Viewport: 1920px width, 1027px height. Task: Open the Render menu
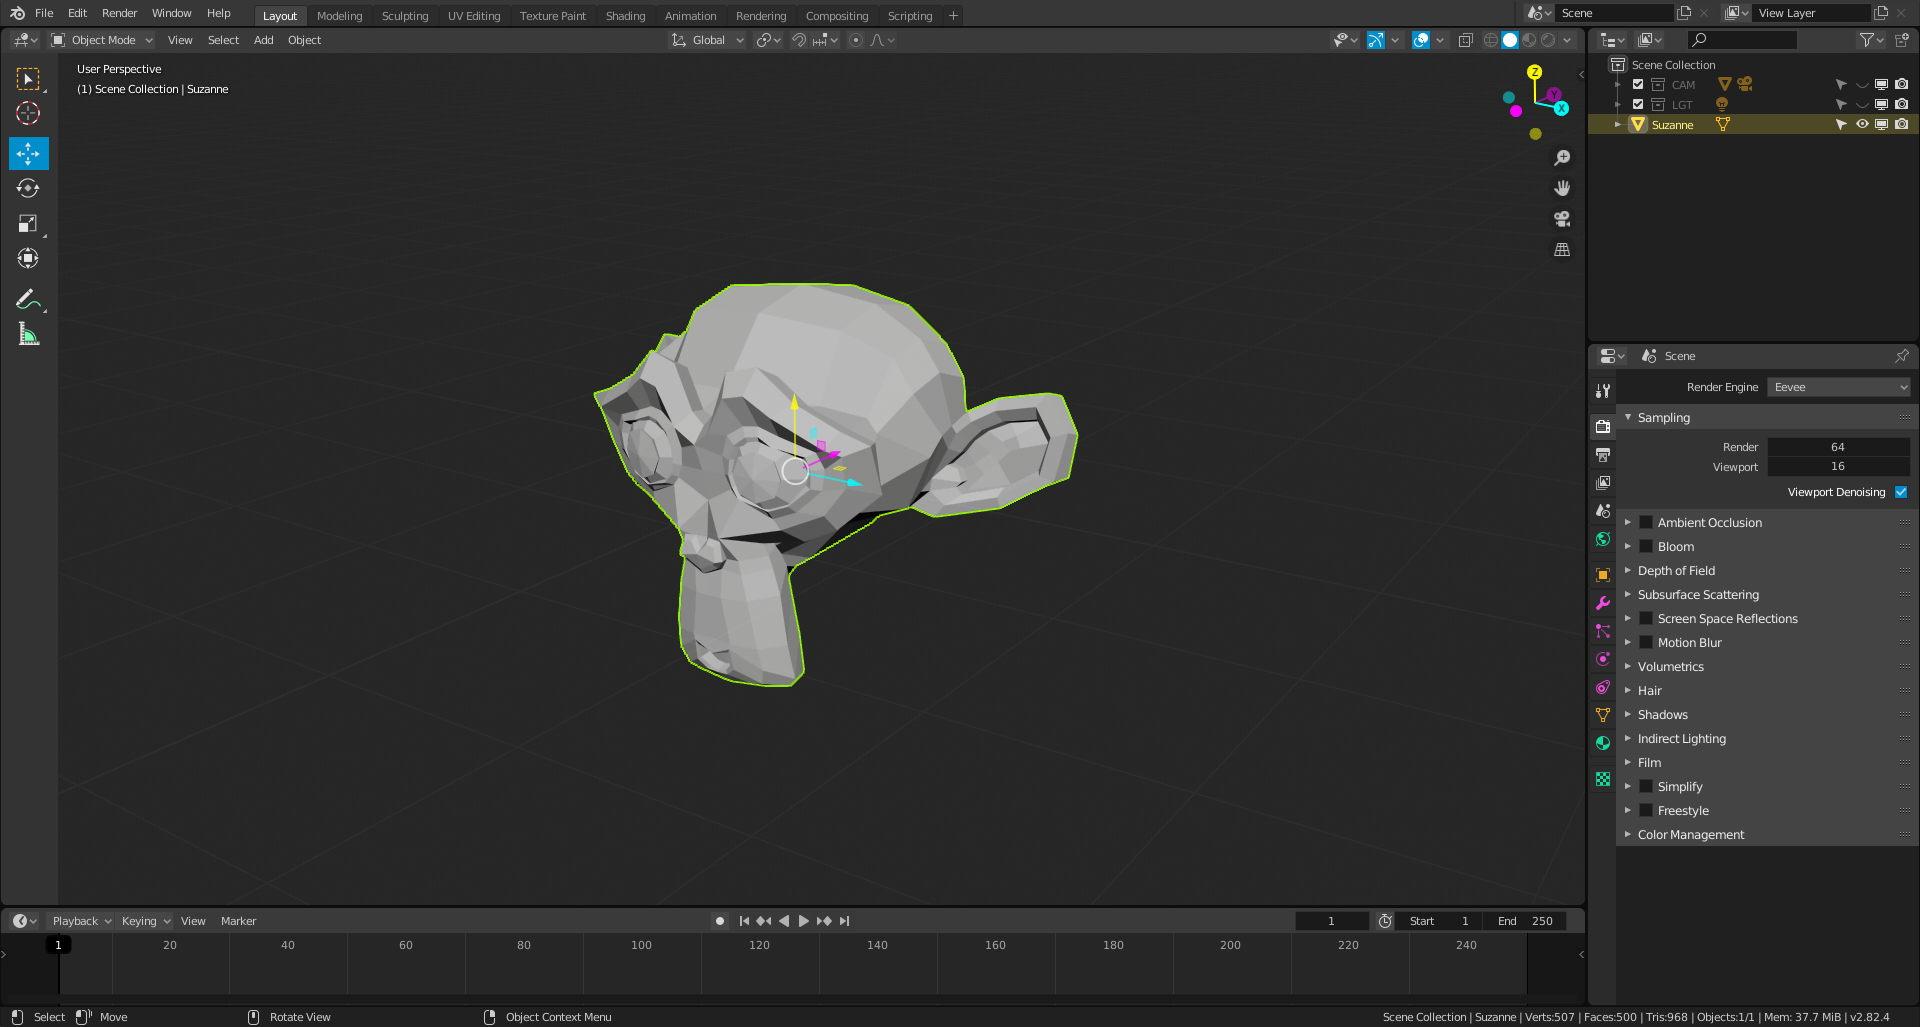click(119, 13)
